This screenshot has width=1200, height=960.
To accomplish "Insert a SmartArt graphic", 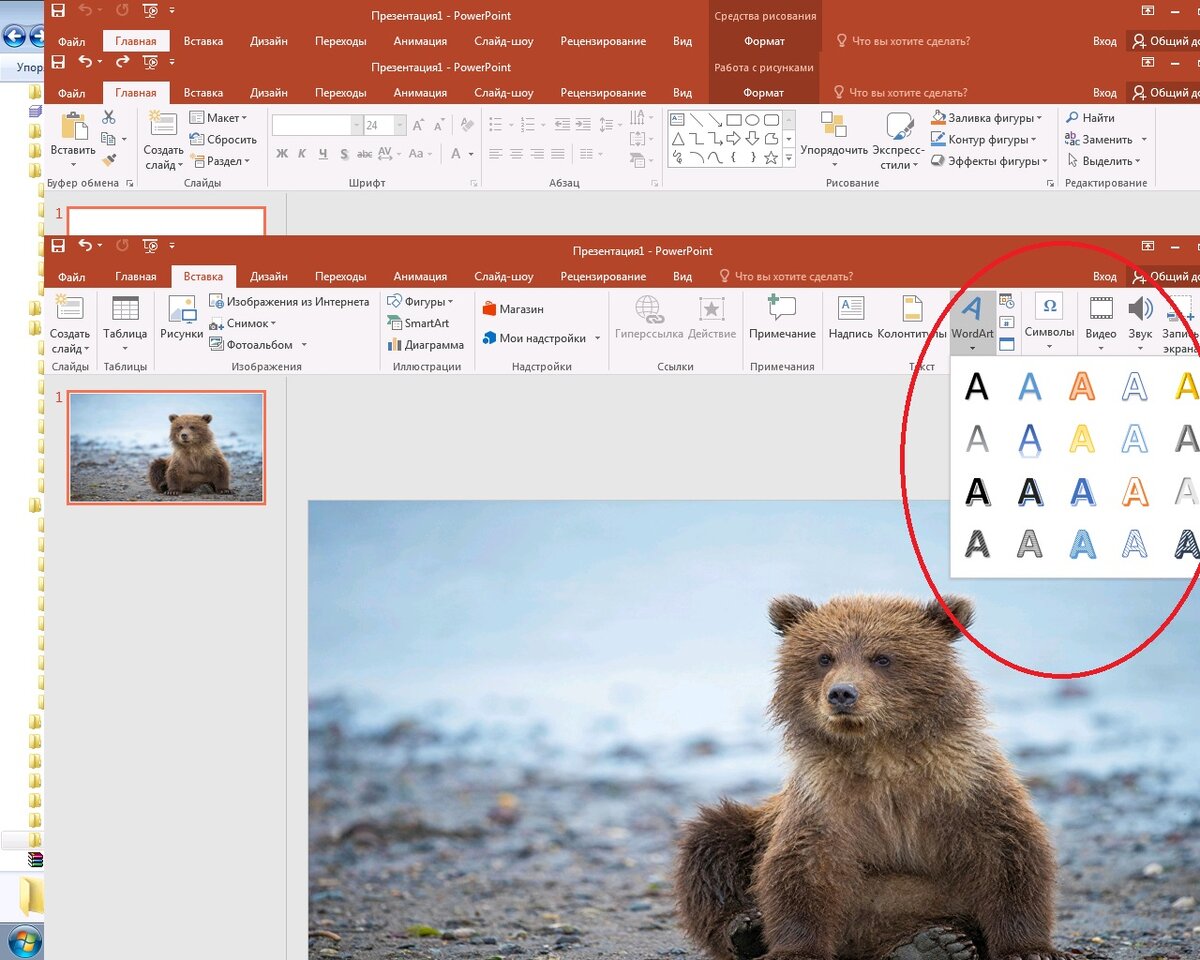I will coord(418,323).
